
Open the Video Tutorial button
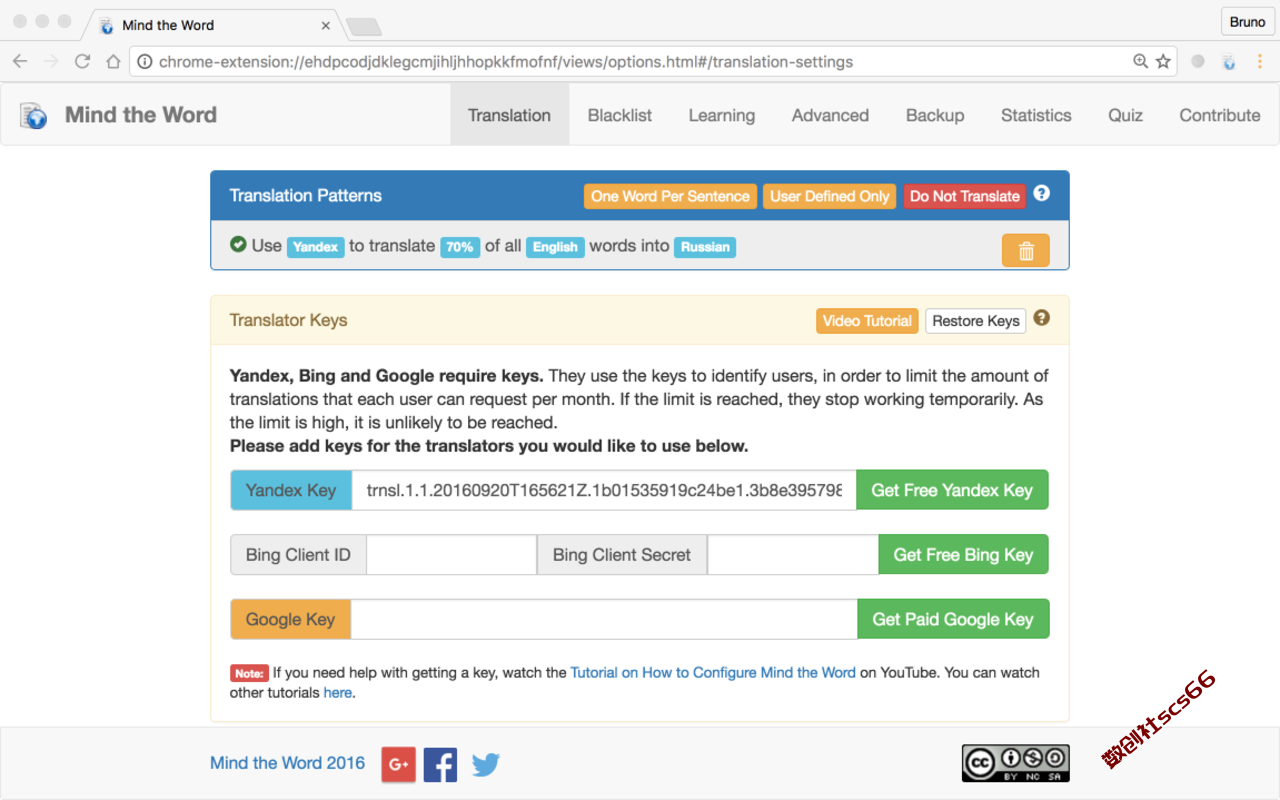(x=867, y=321)
